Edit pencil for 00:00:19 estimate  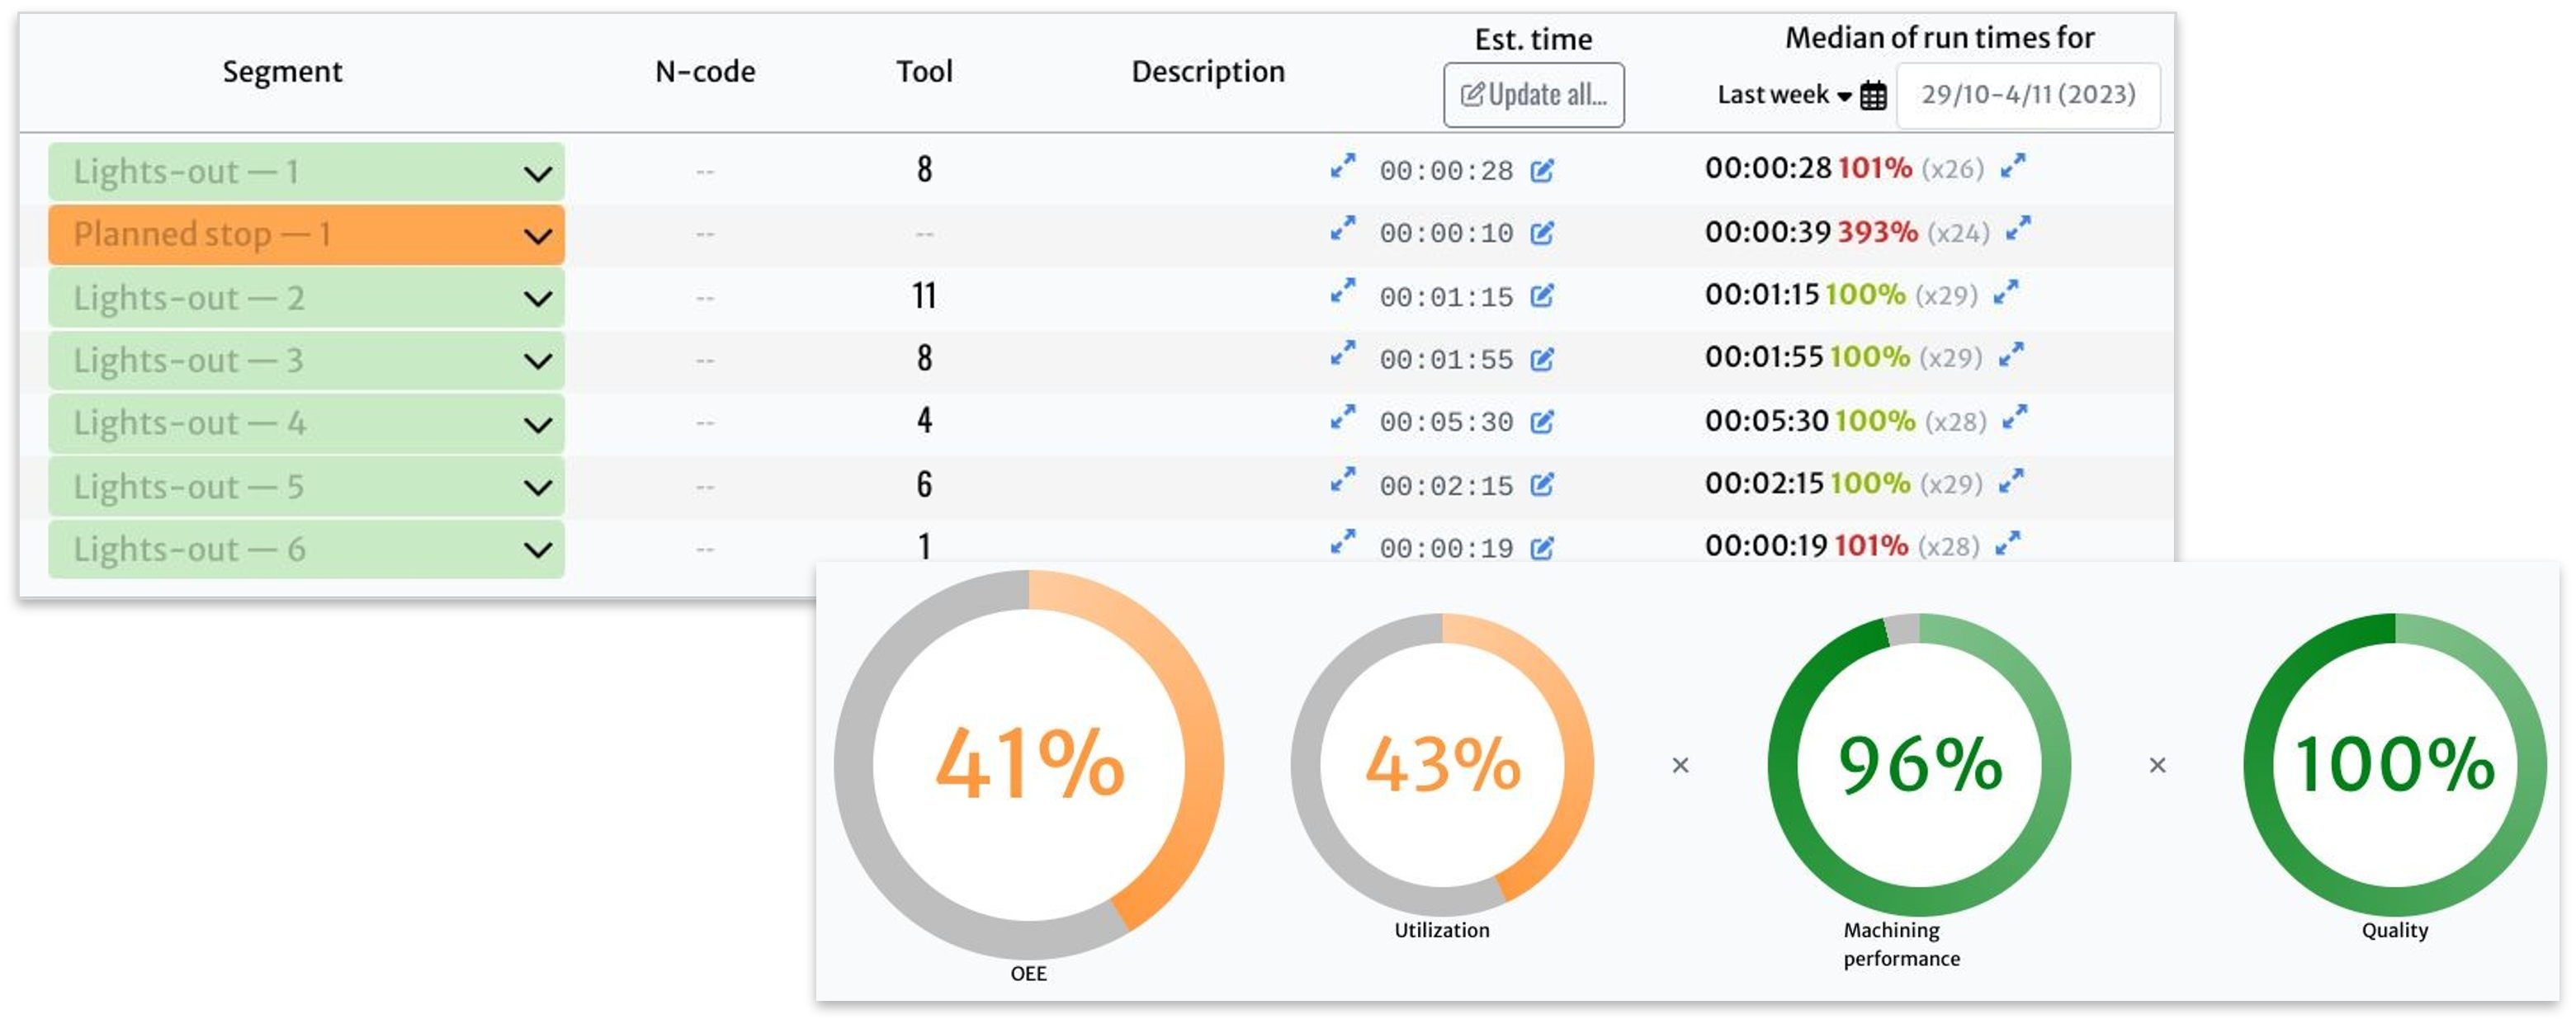(x=1542, y=548)
